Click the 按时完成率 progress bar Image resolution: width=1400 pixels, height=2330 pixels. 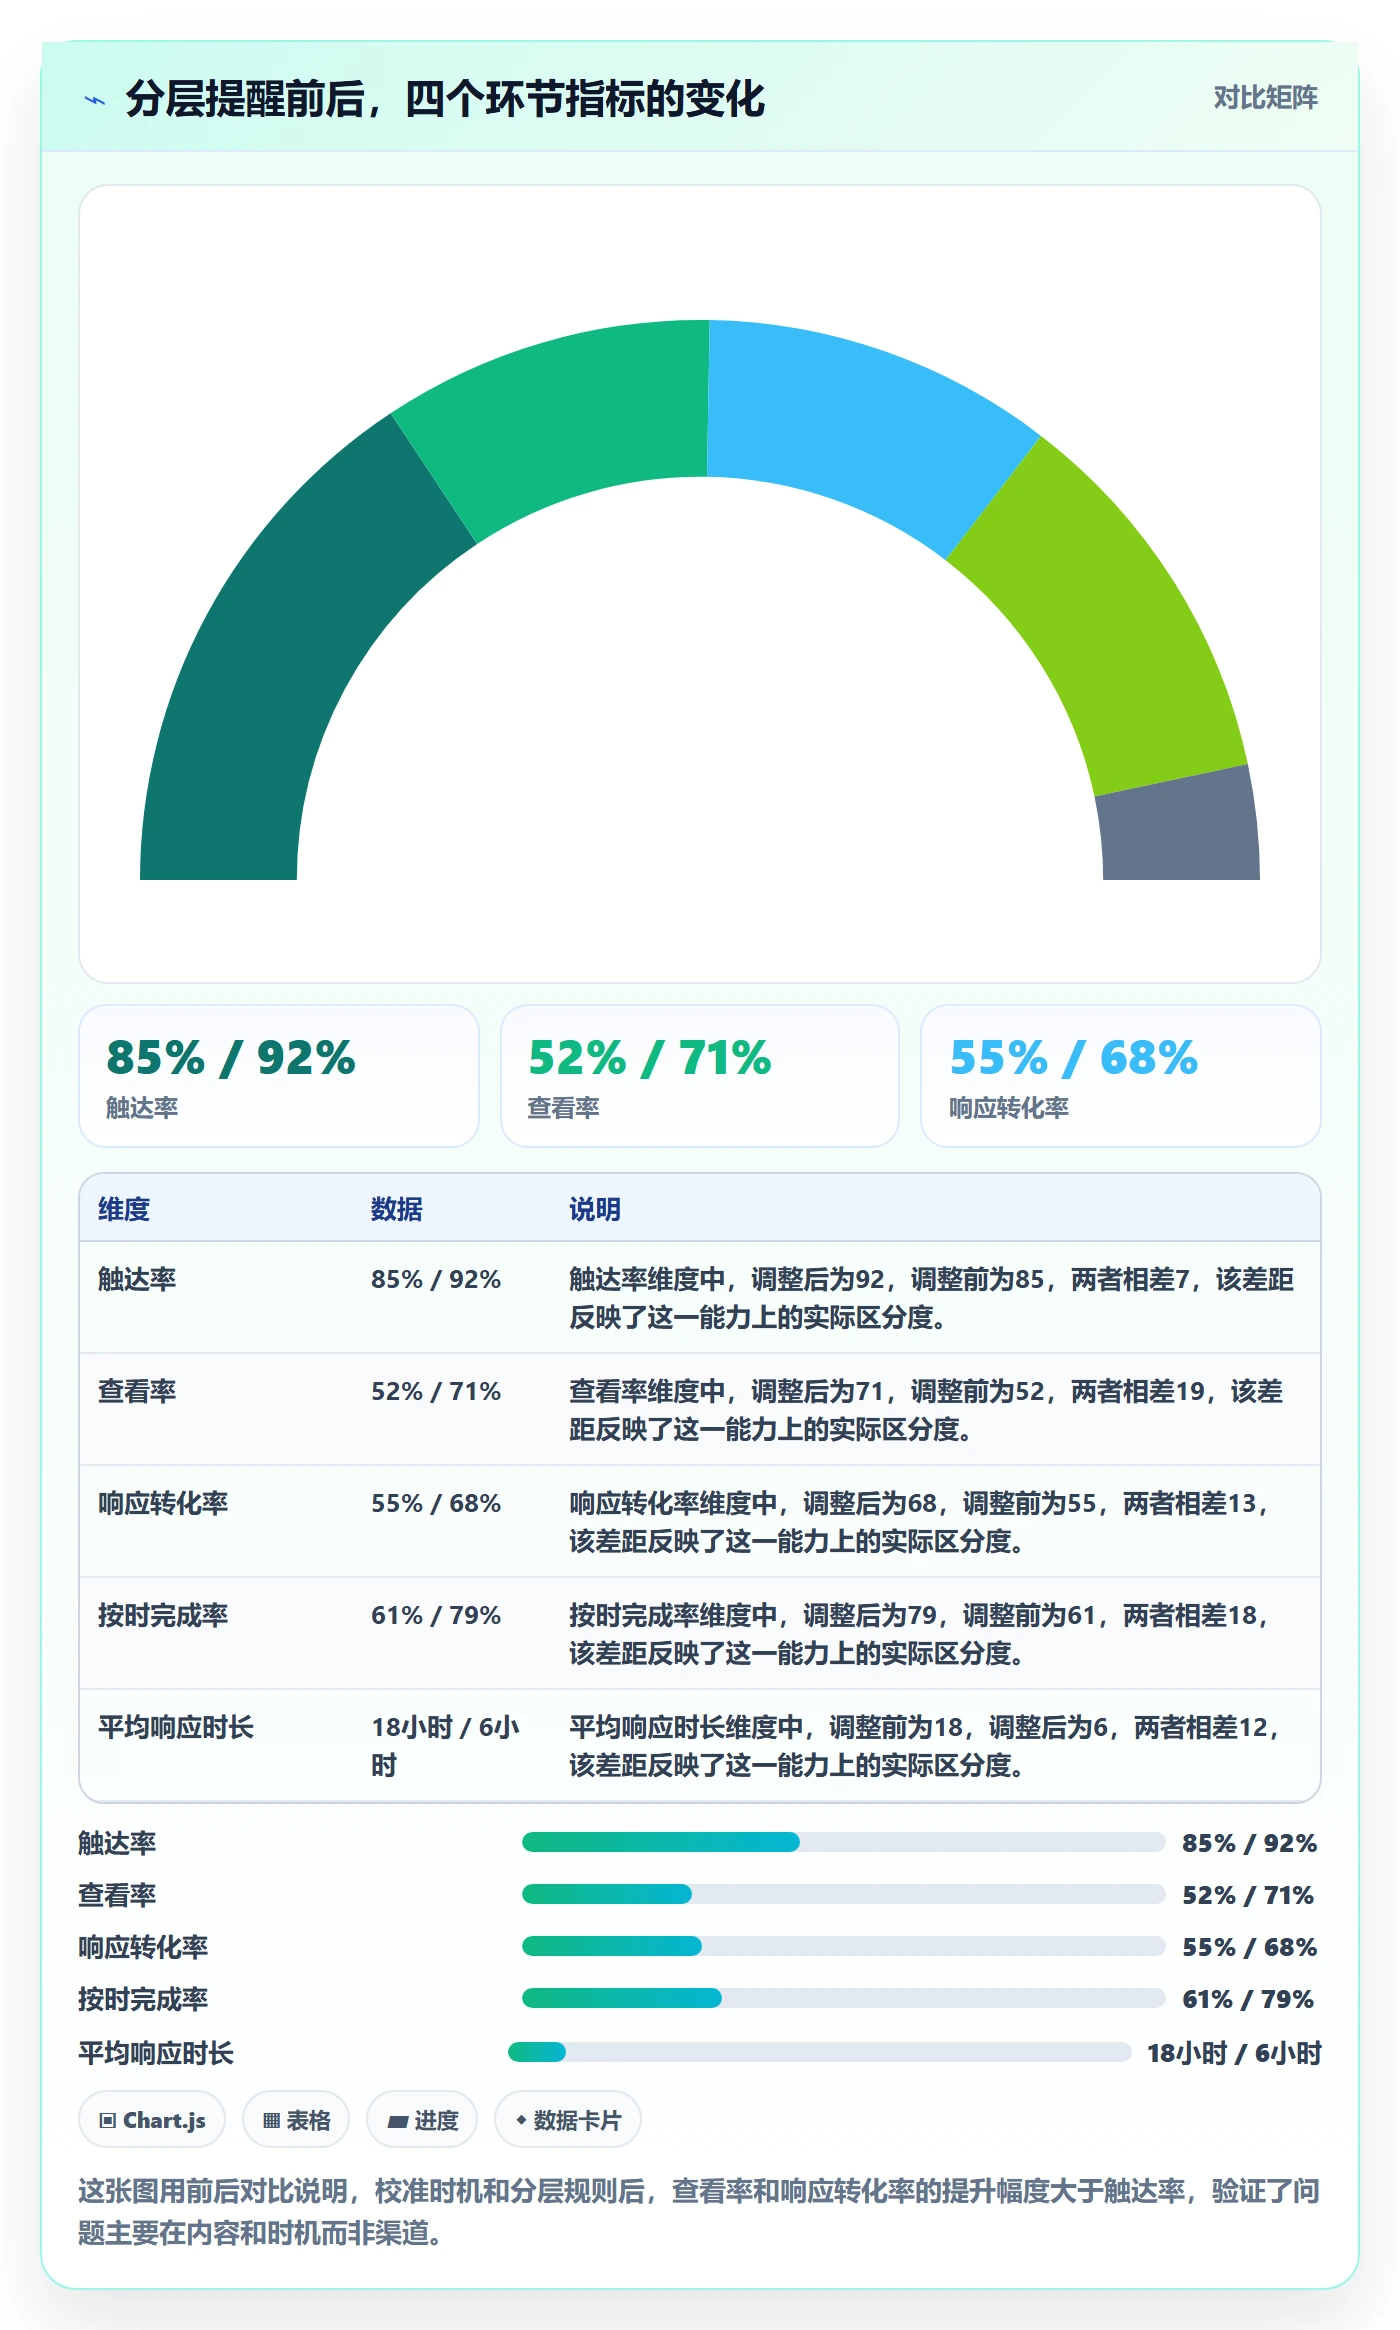click(843, 1998)
